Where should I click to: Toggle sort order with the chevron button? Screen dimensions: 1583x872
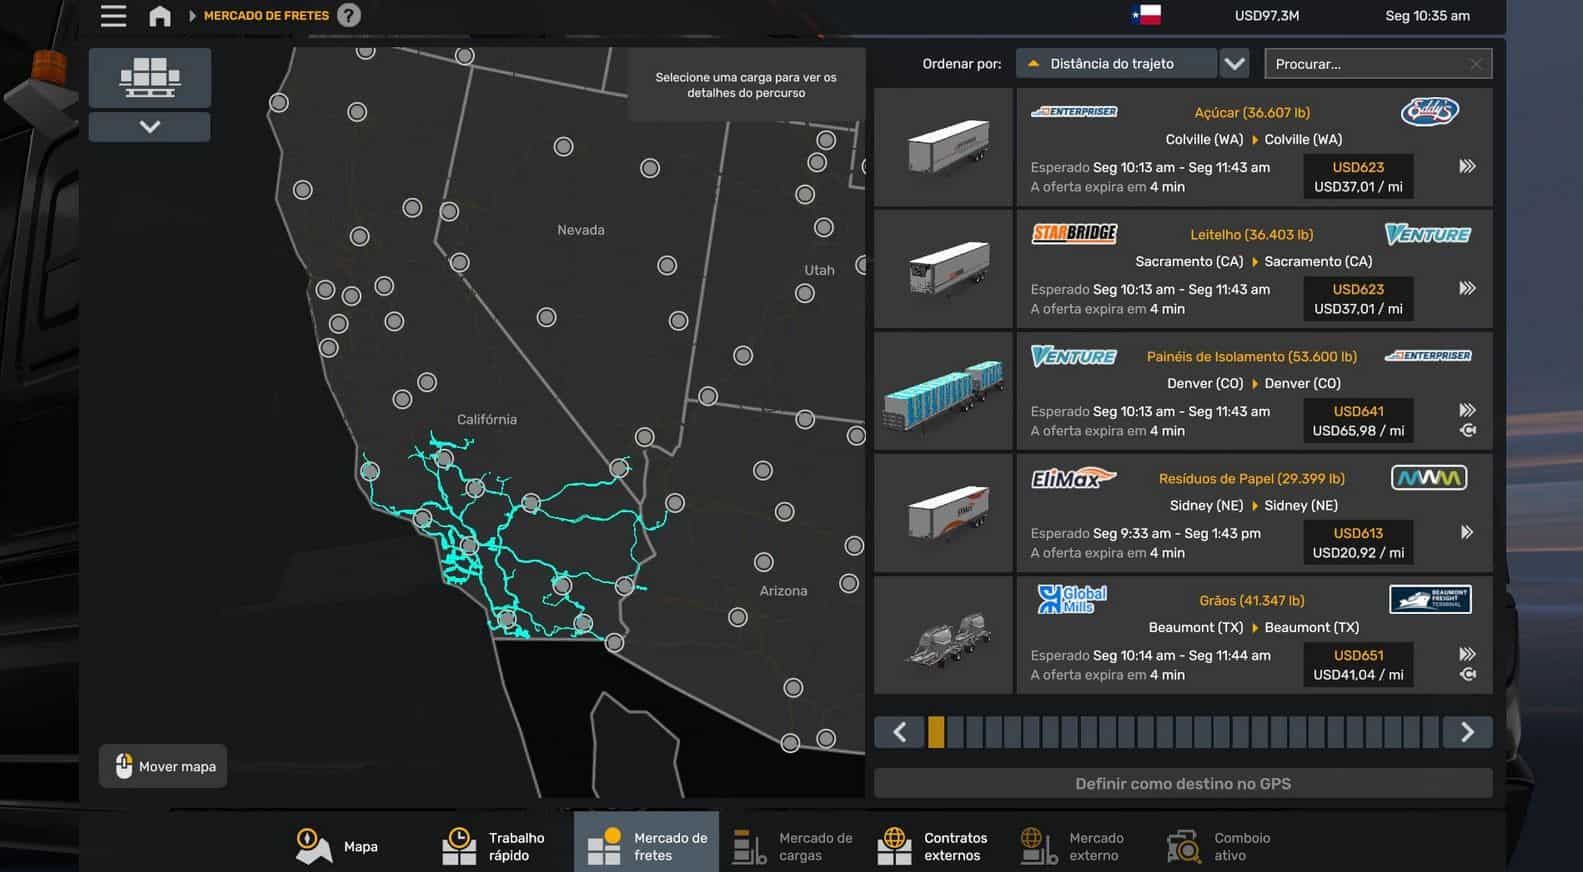coord(1235,64)
